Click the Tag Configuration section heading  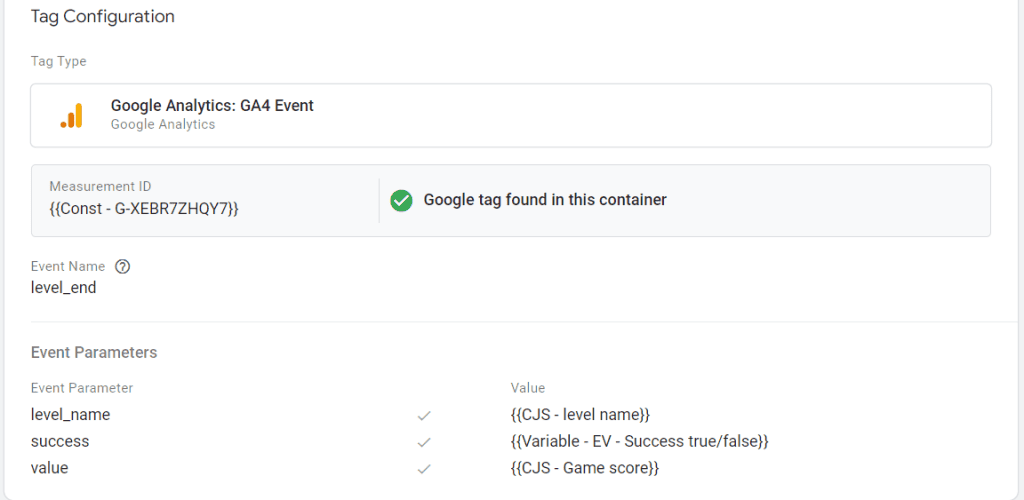(103, 17)
